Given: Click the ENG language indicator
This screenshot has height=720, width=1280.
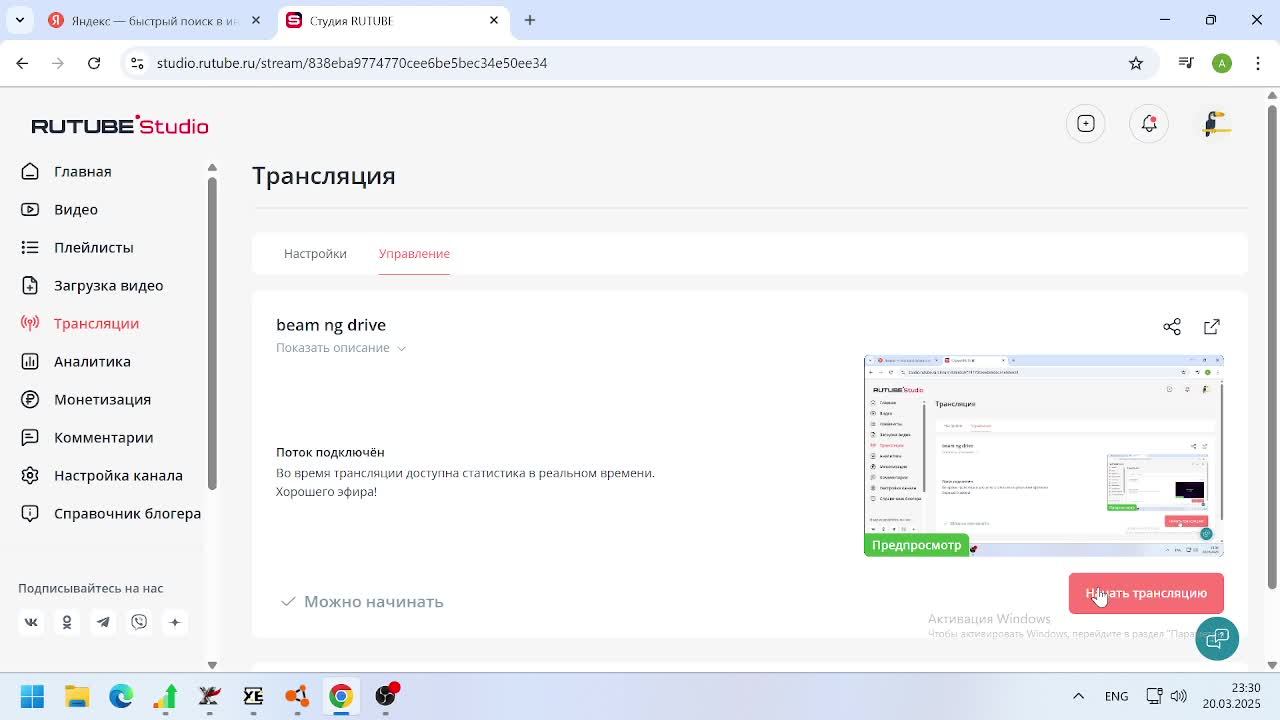Looking at the screenshot, I should 1117,696.
